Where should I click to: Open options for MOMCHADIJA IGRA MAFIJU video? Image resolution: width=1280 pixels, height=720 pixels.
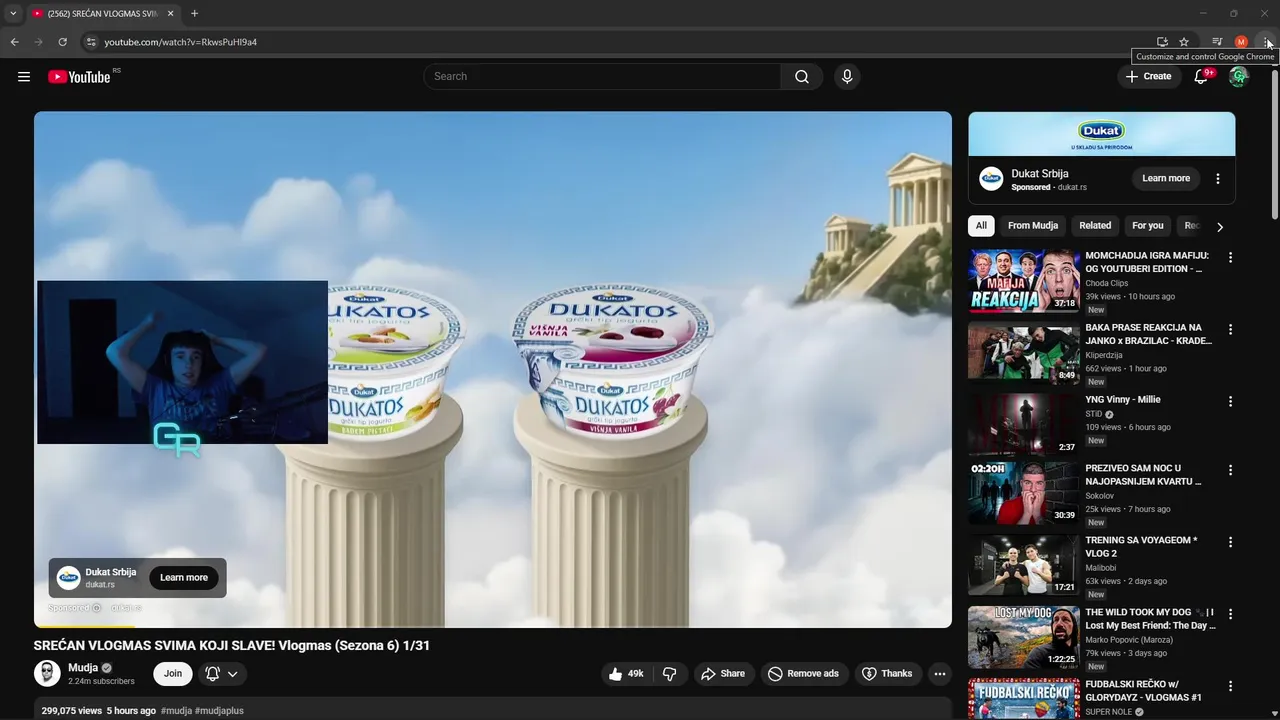click(x=1231, y=258)
